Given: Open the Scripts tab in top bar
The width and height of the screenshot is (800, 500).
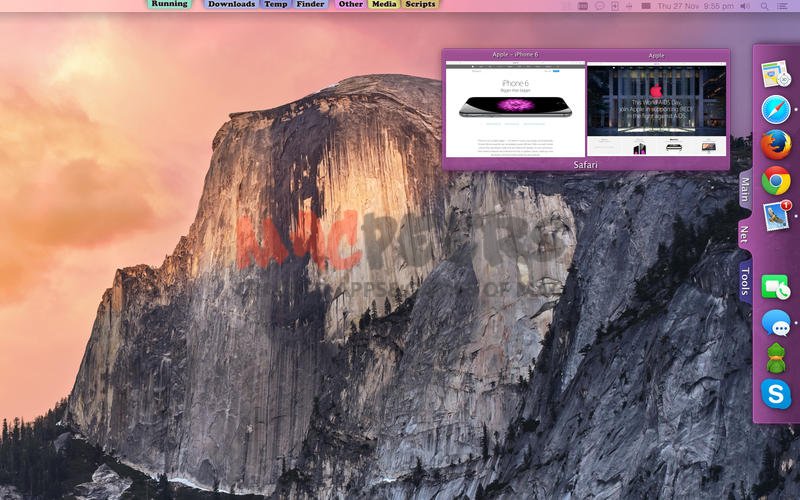Looking at the screenshot, I should (420, 4).
